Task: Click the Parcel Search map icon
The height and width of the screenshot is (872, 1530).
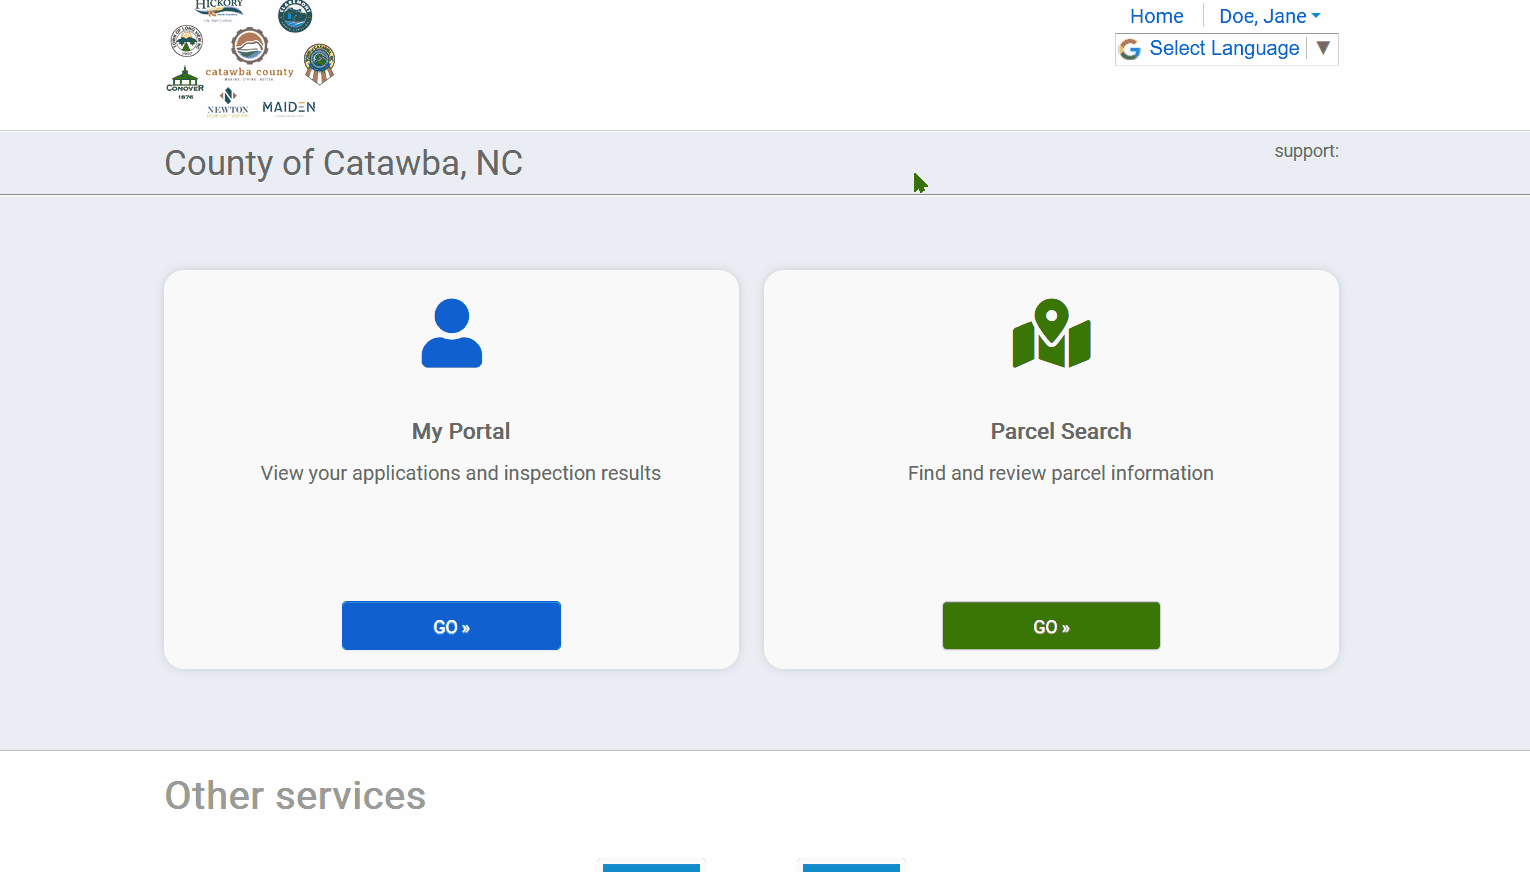Action: coord(1051,334)
